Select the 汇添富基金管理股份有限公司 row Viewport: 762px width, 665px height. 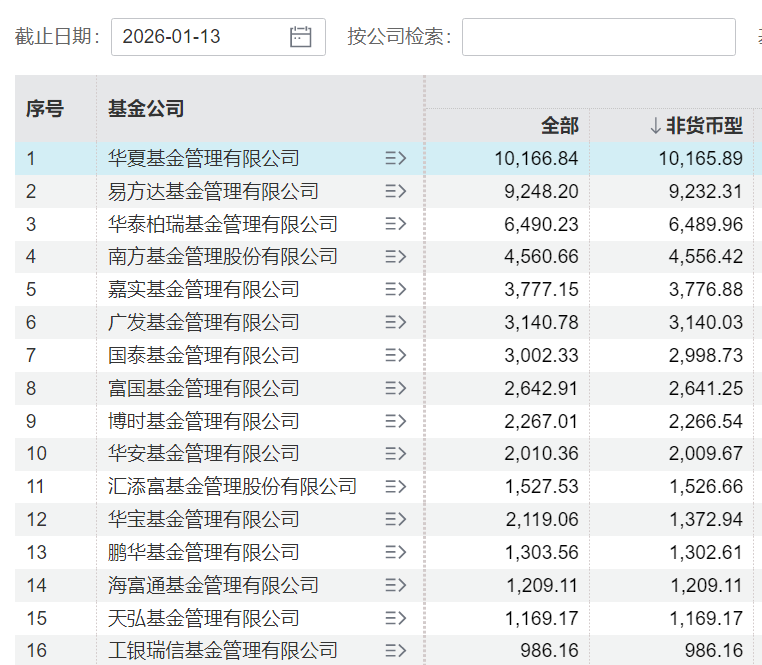(x=232, y=486)
